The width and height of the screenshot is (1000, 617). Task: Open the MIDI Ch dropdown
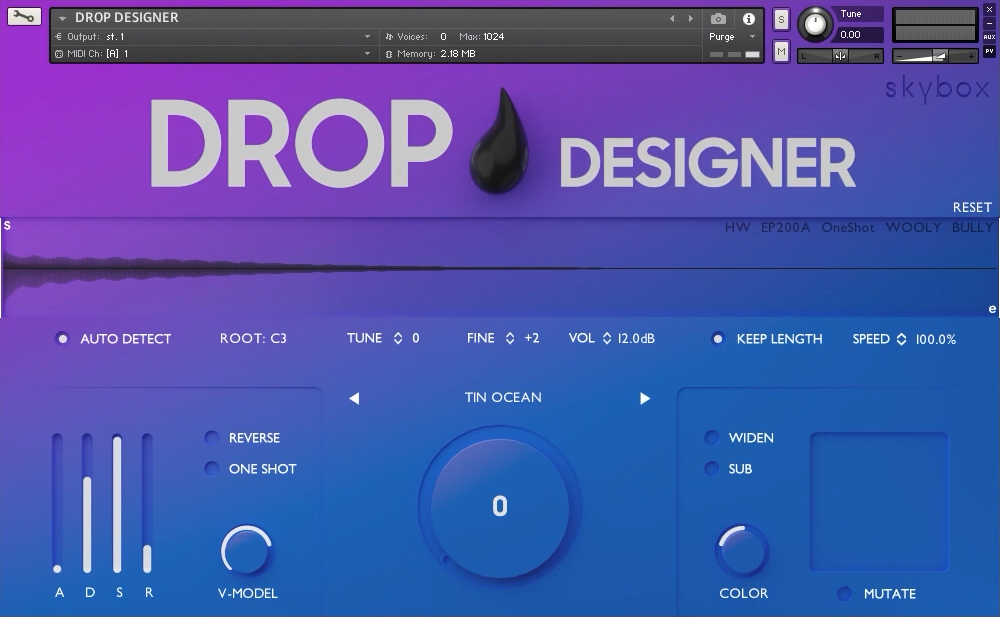367,54
